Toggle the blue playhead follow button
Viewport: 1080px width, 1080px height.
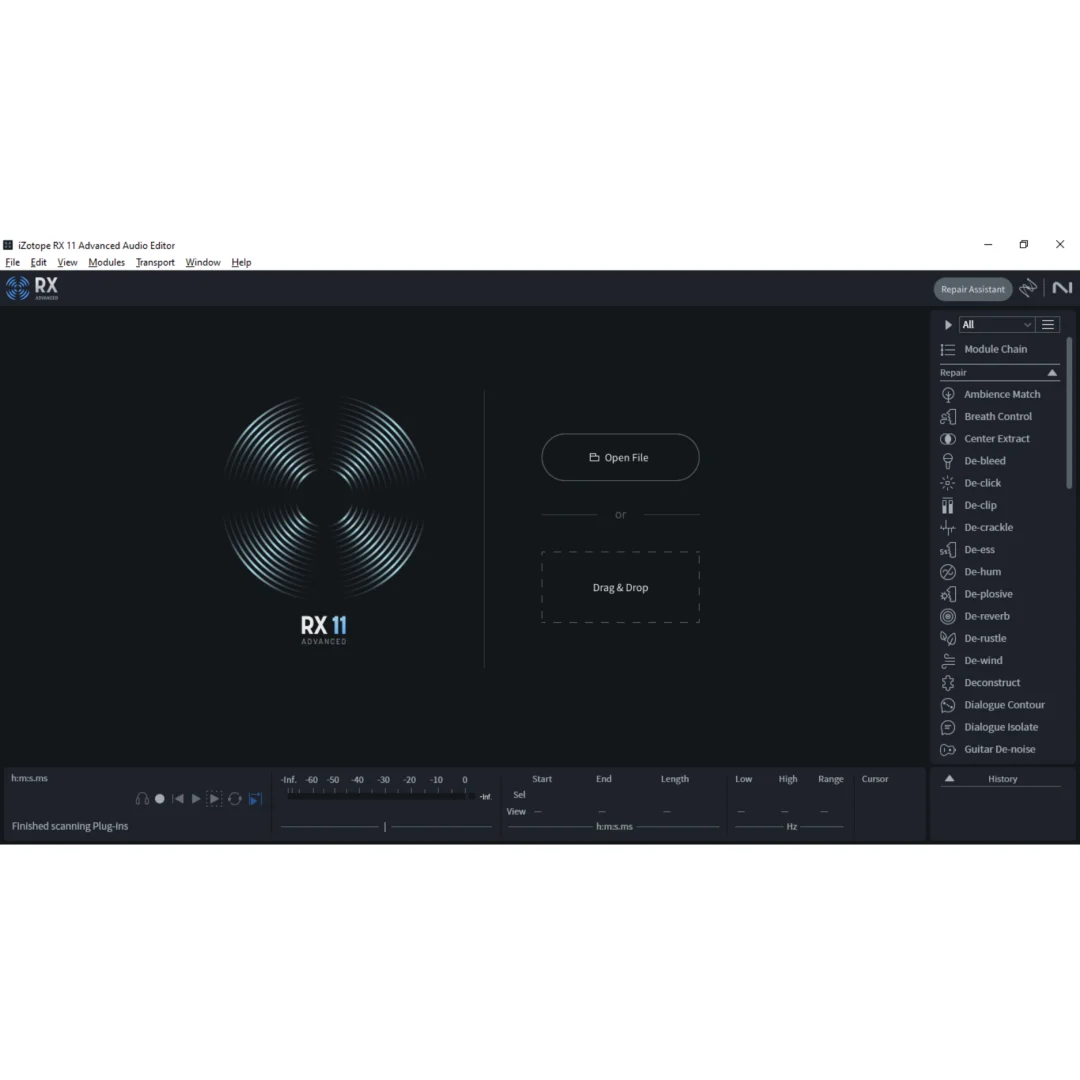(255, 799)
